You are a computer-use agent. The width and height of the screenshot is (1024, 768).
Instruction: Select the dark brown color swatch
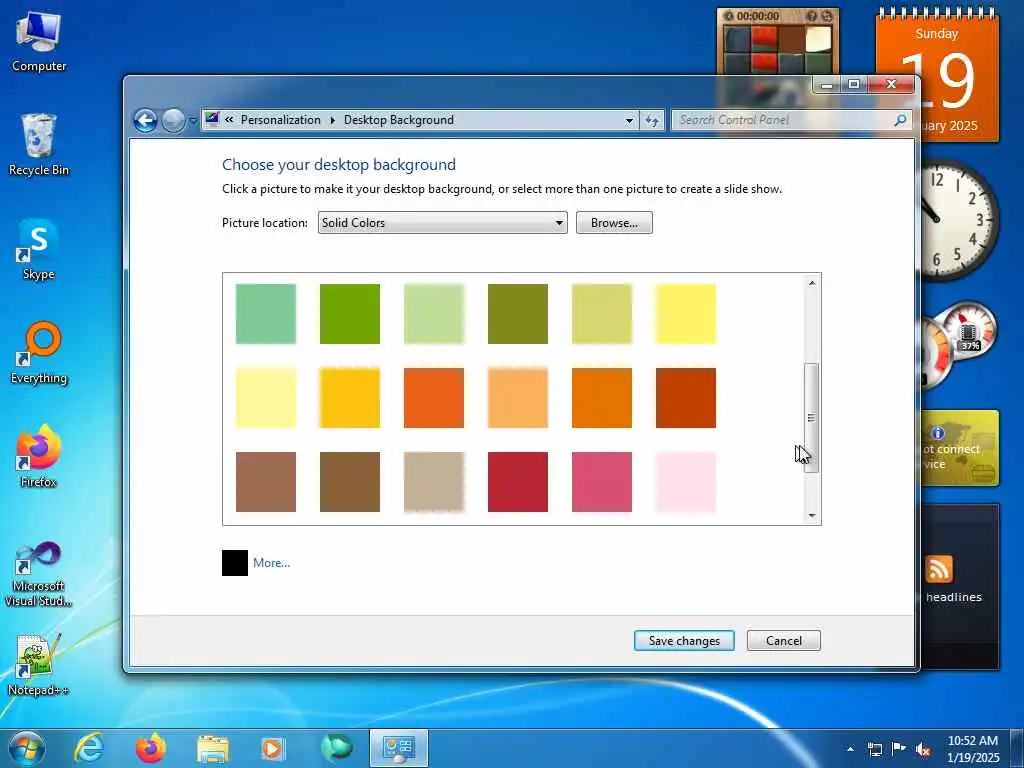[x=349, y=482]
